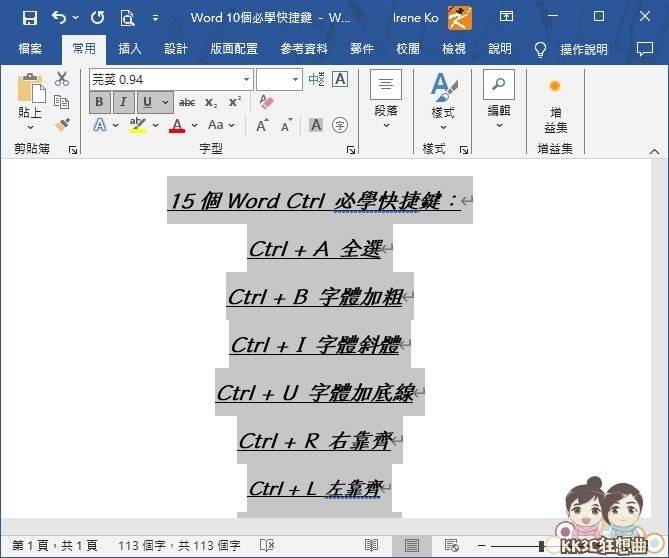Open the 說明 tab

pyautogui.click(x=500, y=49)
